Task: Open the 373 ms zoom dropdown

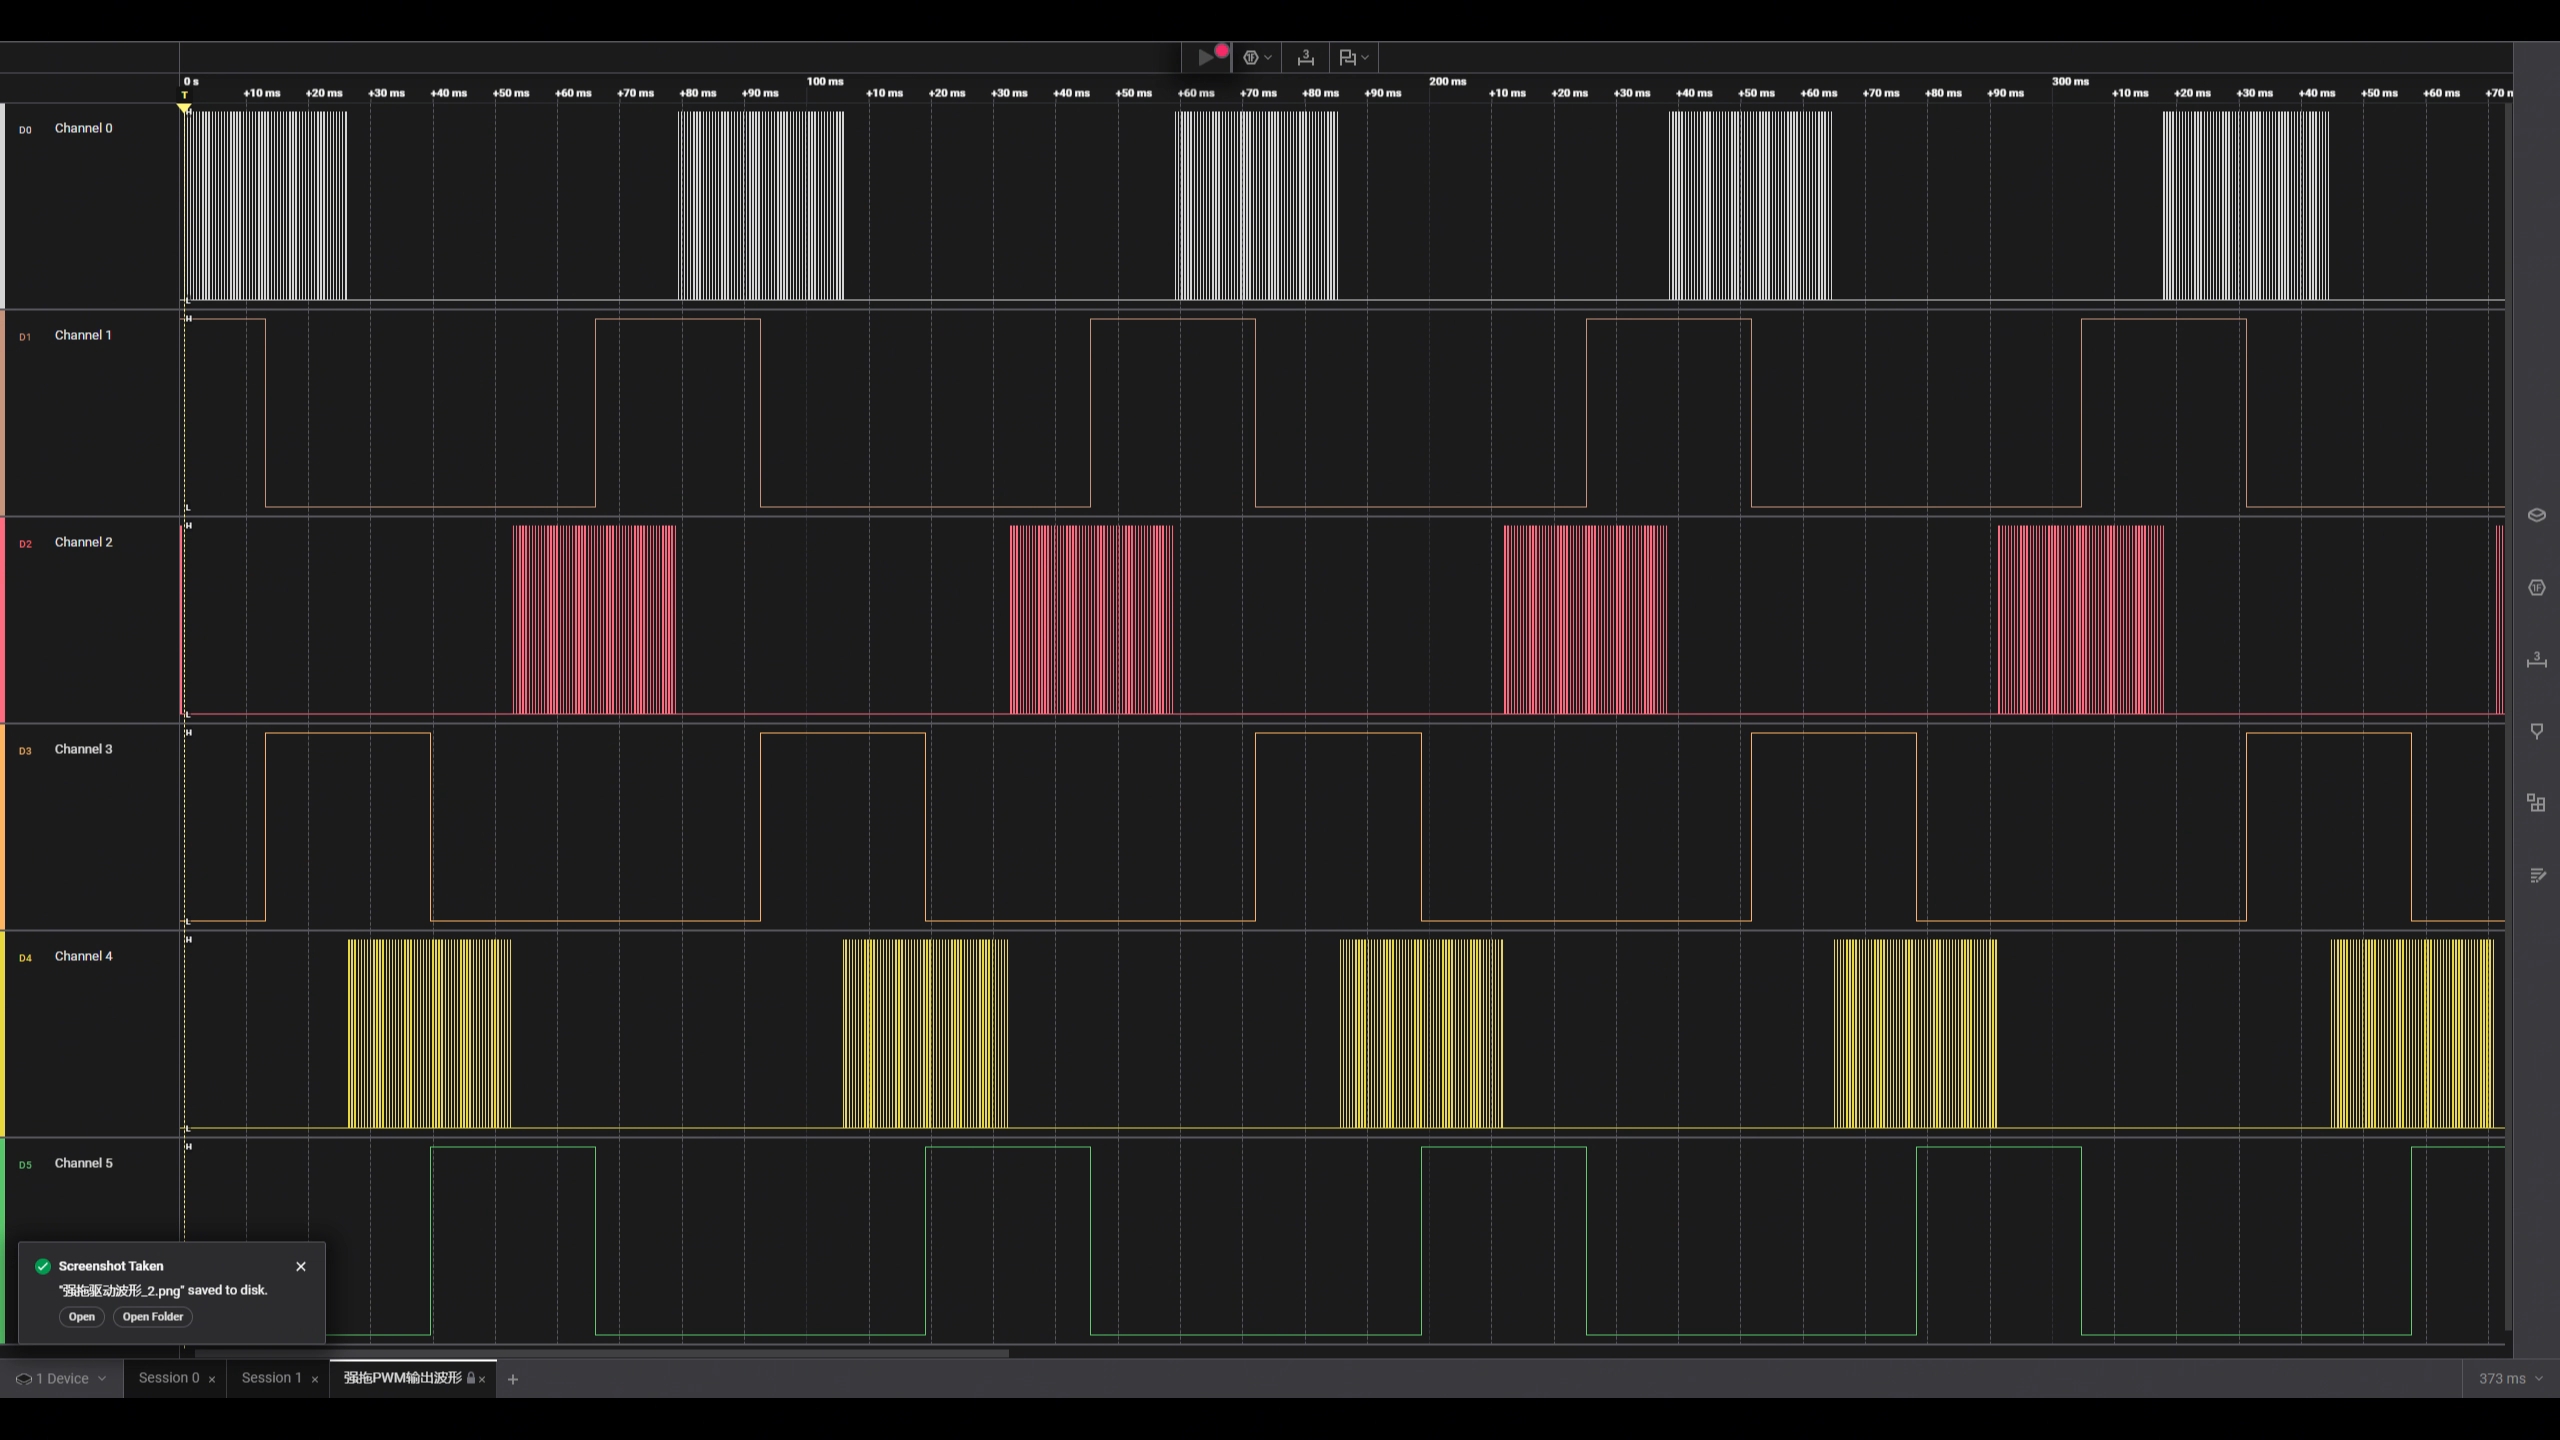Action: point(2510,1379)
